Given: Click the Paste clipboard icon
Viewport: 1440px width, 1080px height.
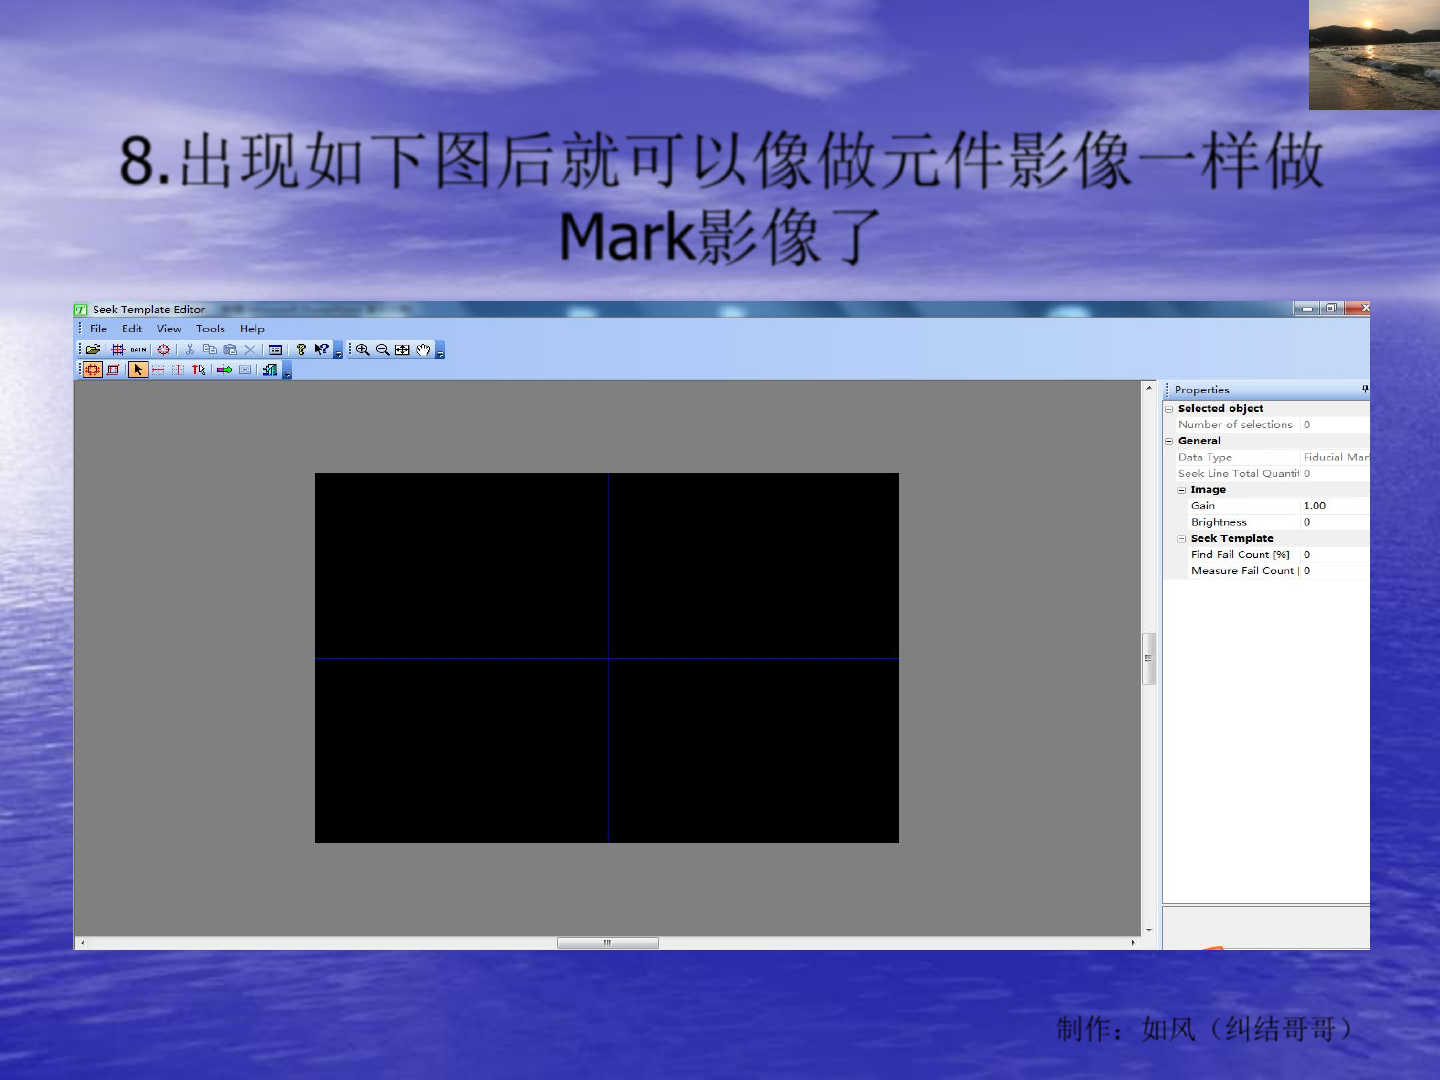Looking at the screenshot, I should click(230, 350).
